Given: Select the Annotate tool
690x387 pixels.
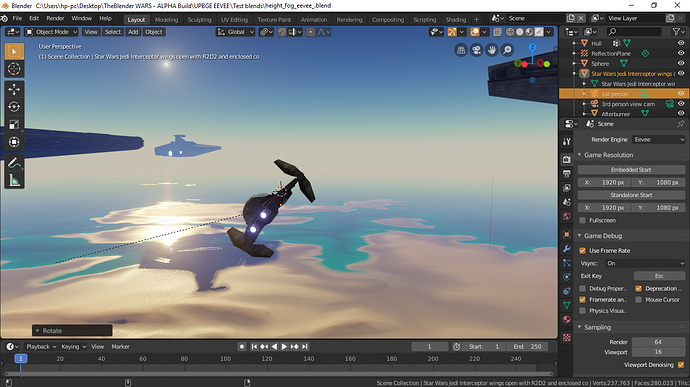Looking at the screenshot, I should pos(14,163).
